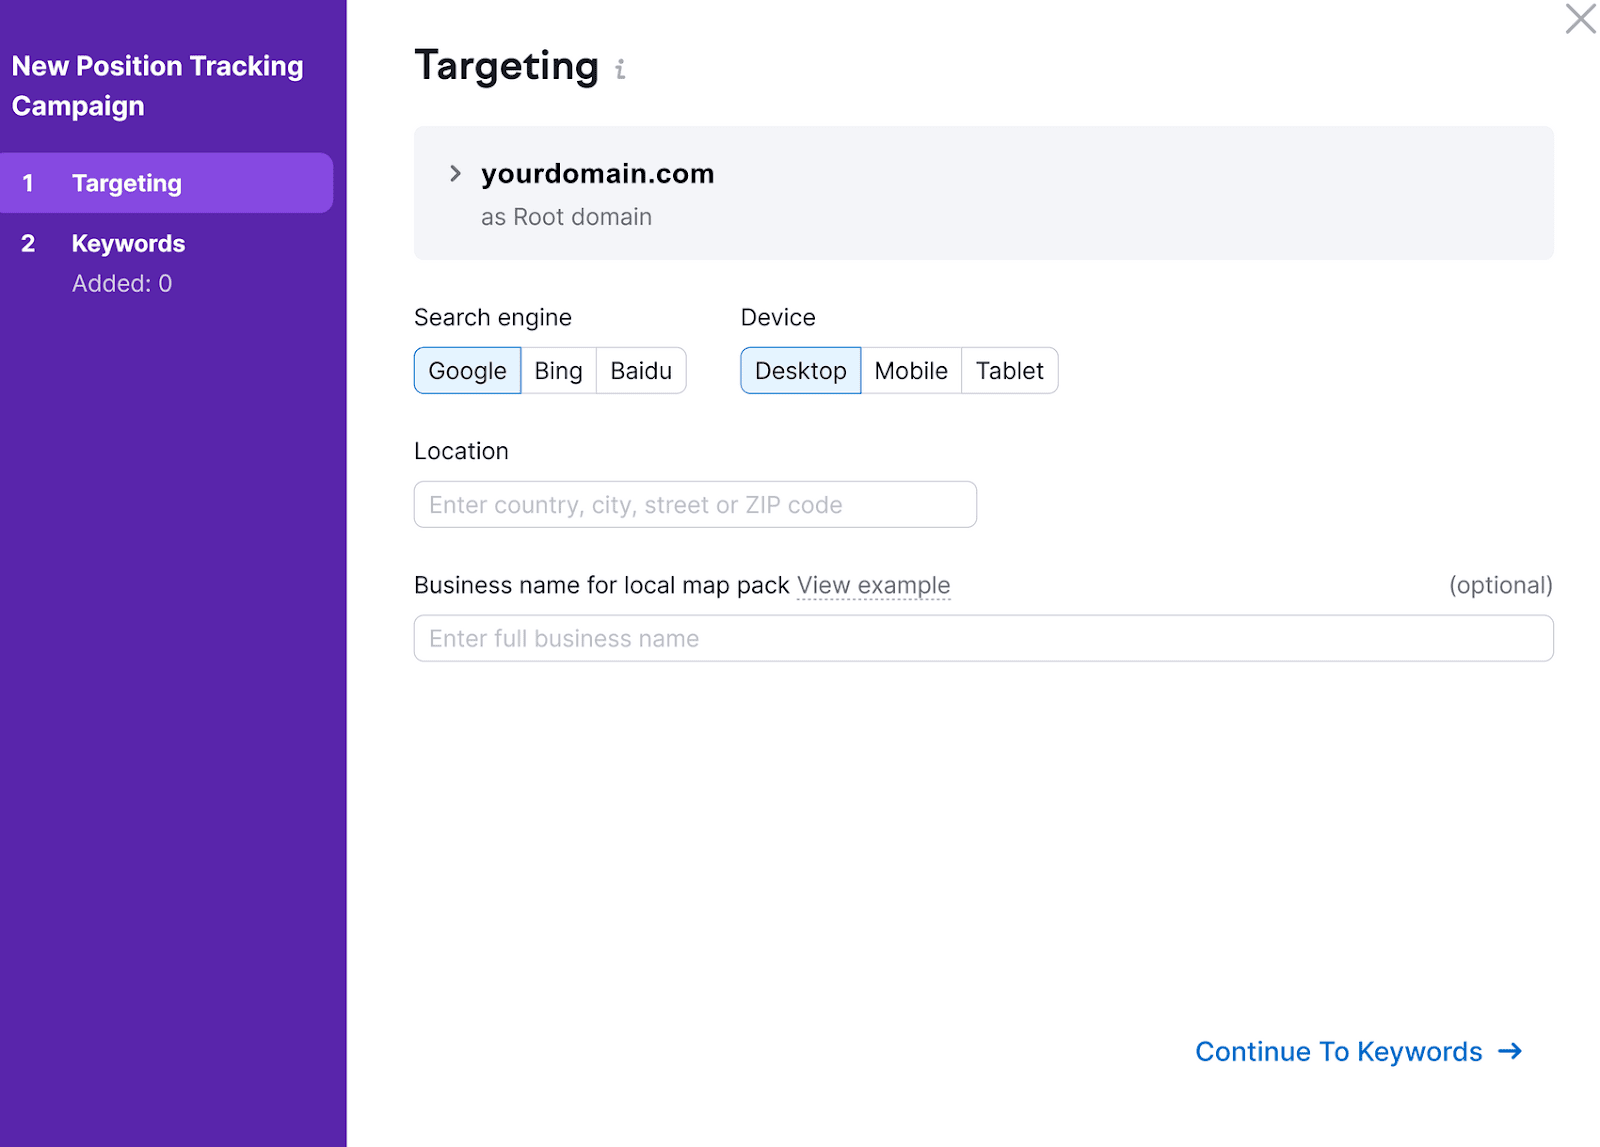1600x1147 pixels.
Task: Expand the yourdomain.com domain settings chevron
Action: pyautogui.click(x=456, y=173)
